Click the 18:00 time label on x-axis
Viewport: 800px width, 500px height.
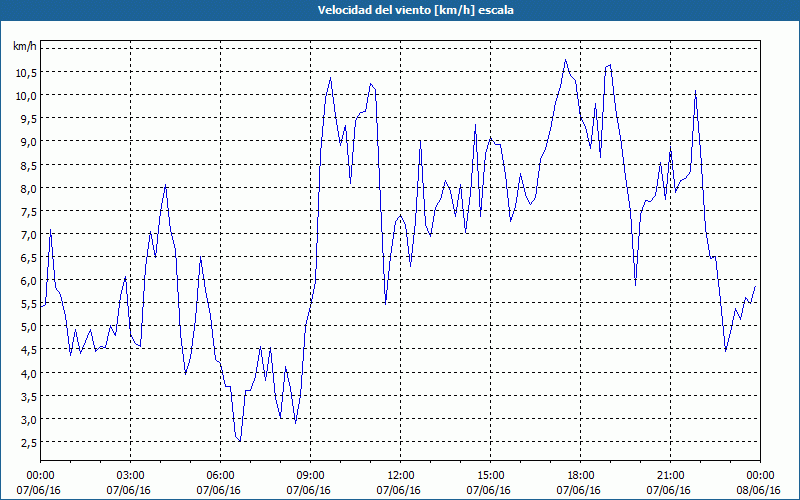coord(579,476)
